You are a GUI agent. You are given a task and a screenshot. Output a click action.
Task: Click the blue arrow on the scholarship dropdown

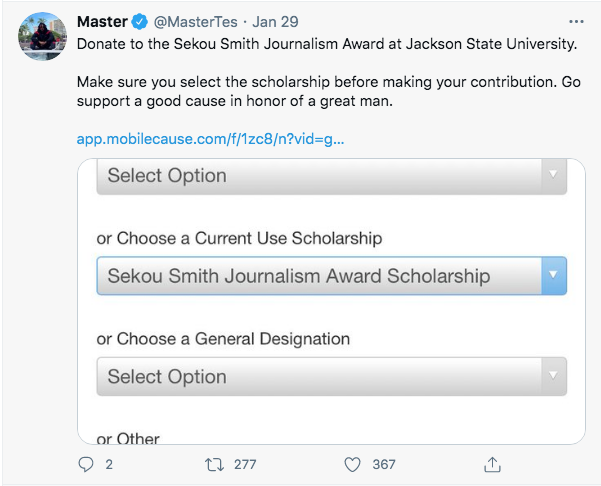point(553,276)
